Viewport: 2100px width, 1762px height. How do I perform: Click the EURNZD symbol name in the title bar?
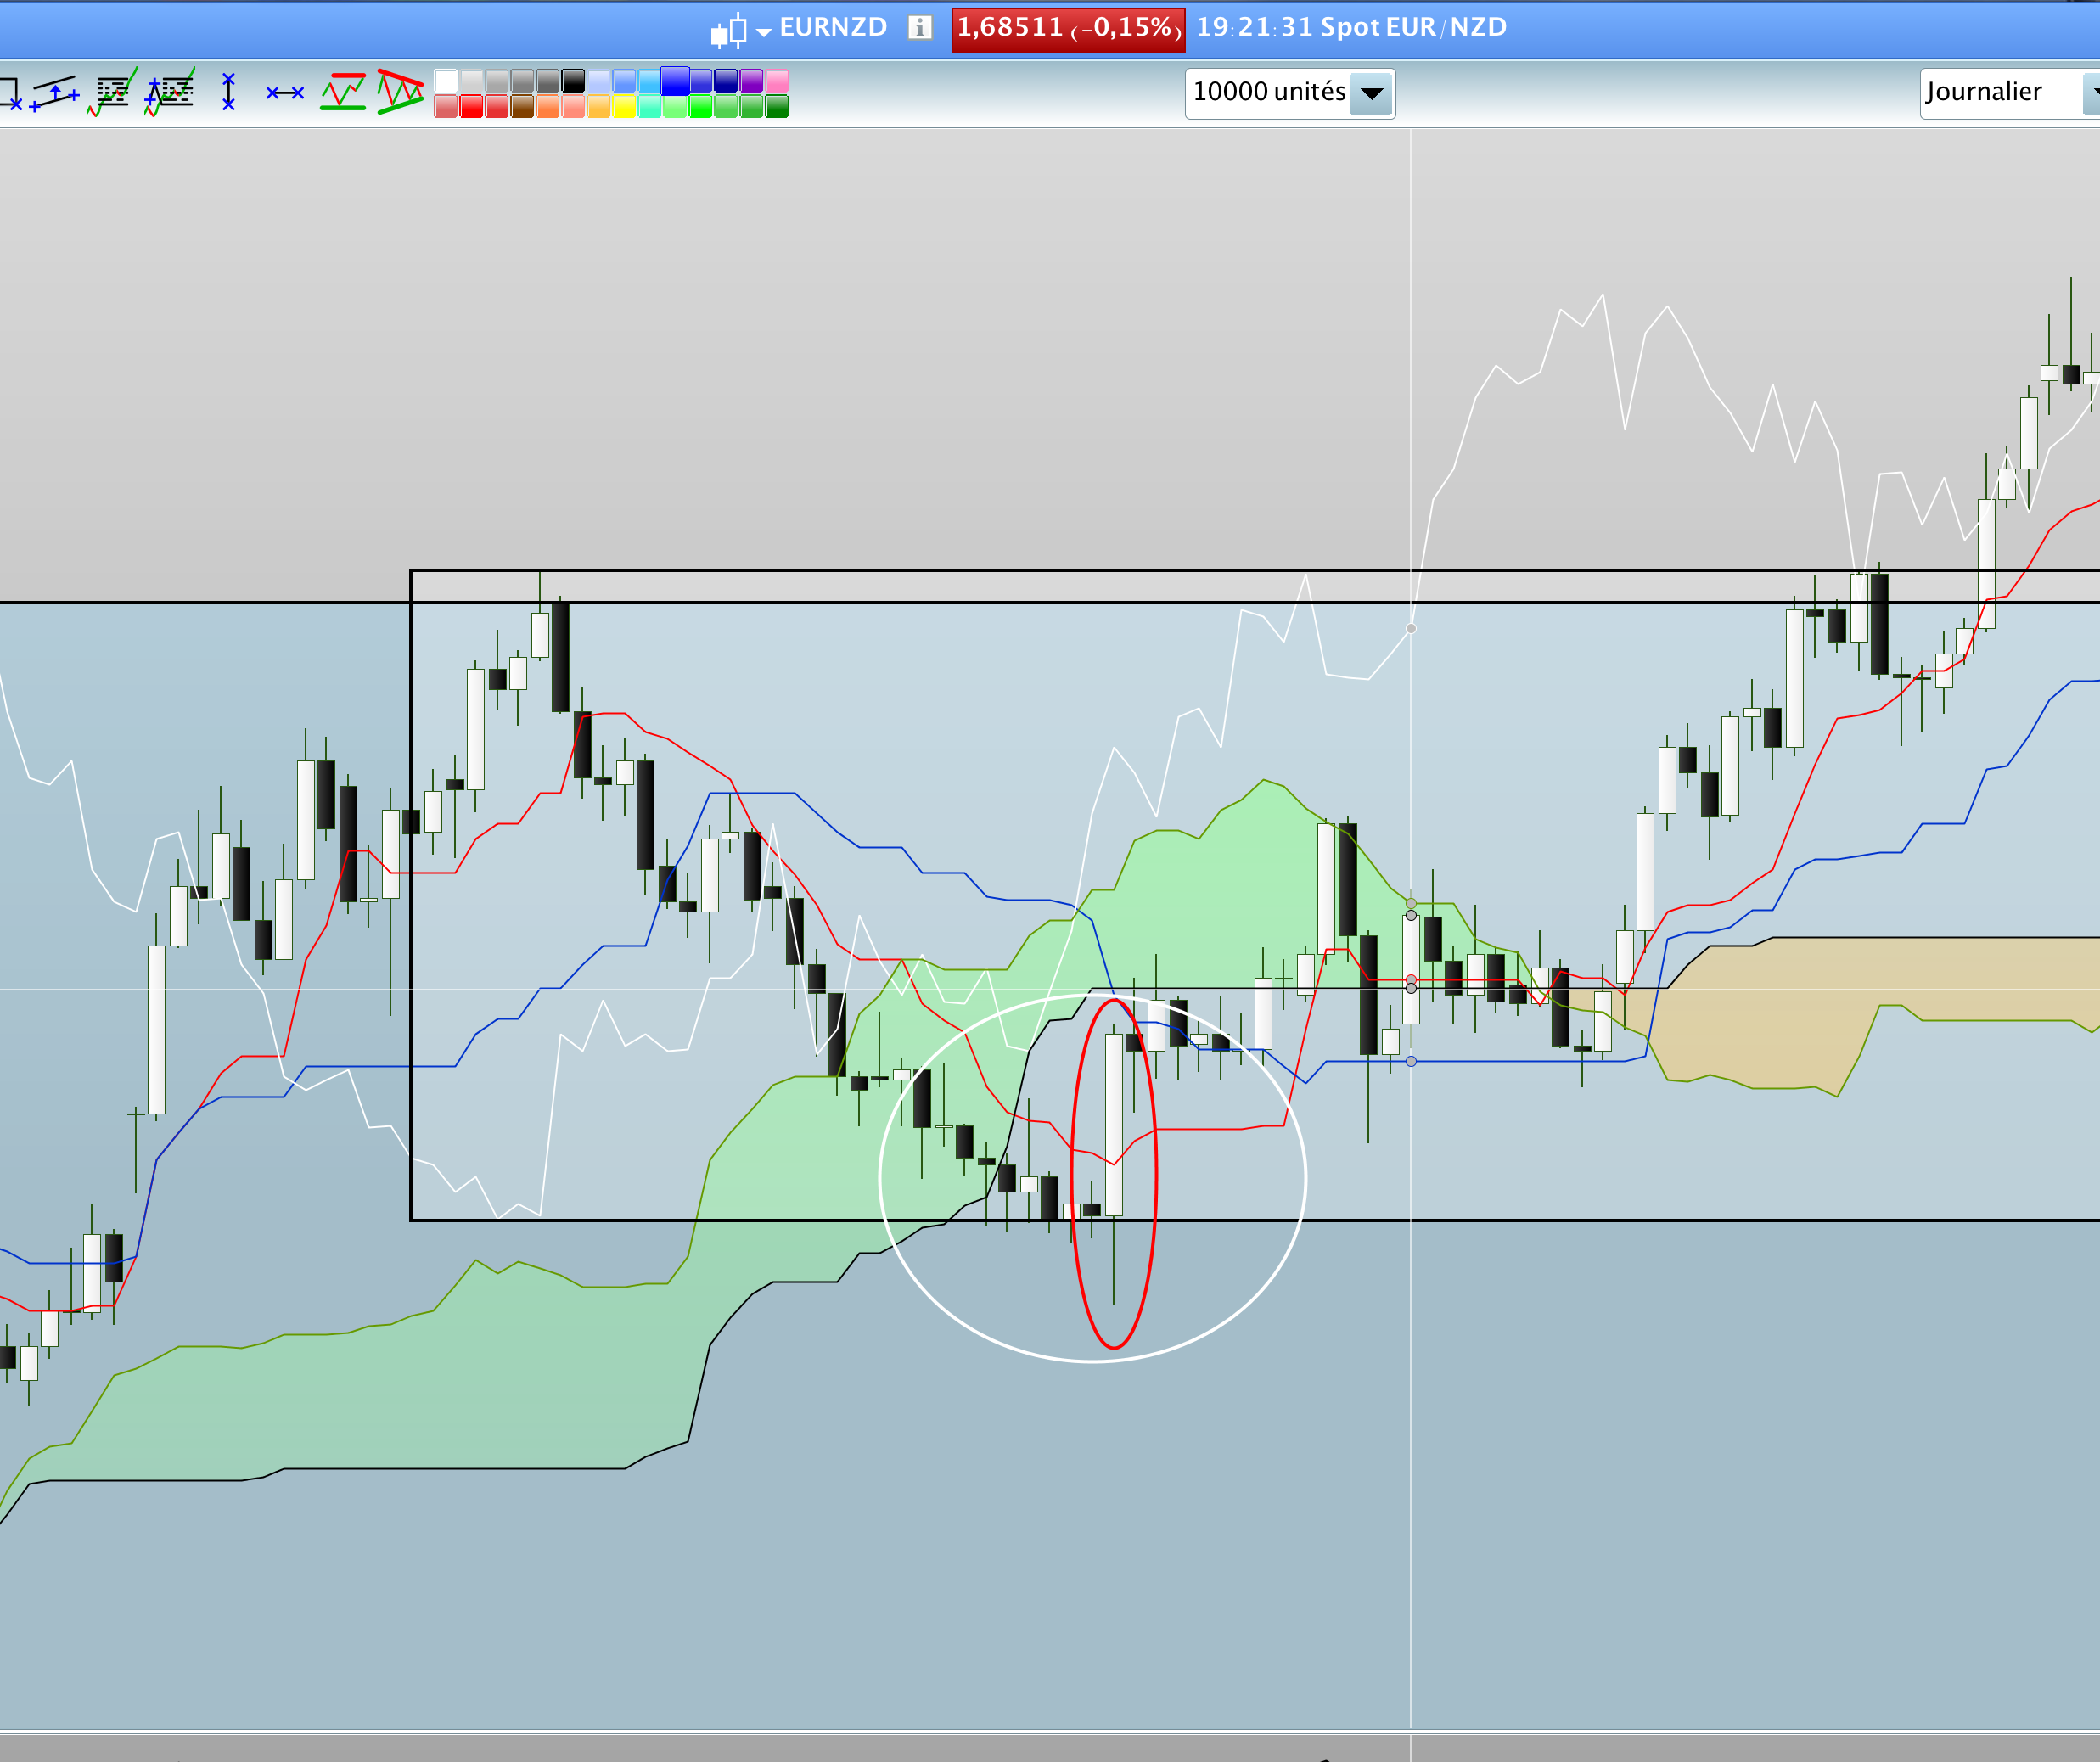833,28
